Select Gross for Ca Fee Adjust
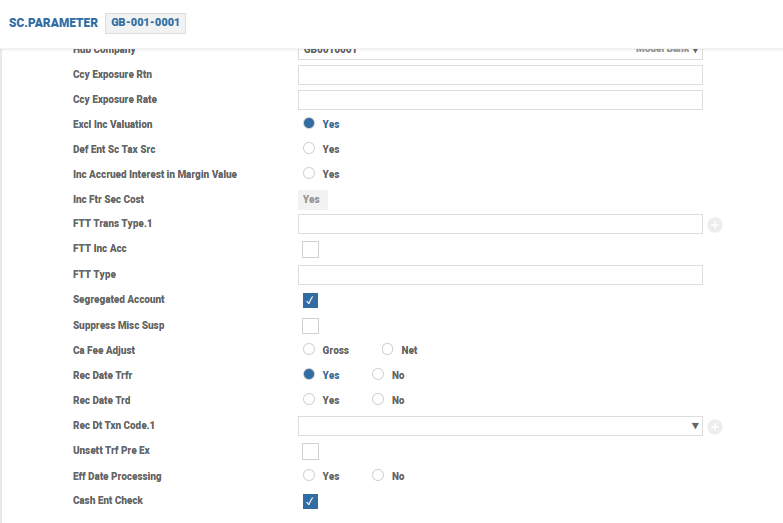 309,350
